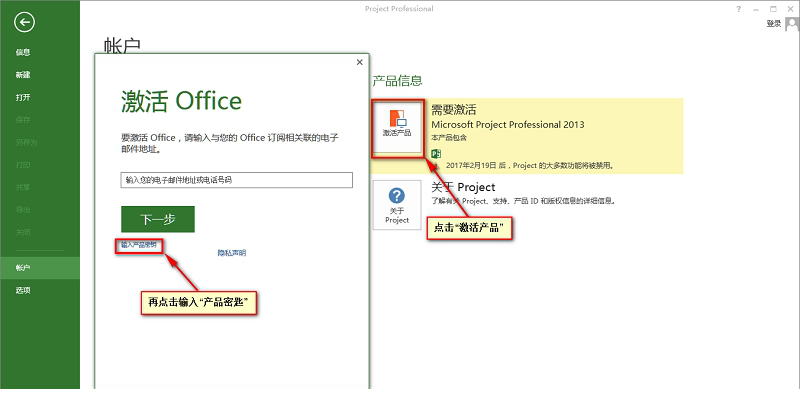Click the disabled 共享 entry
The image size is (800, 404).
(22, 187)
